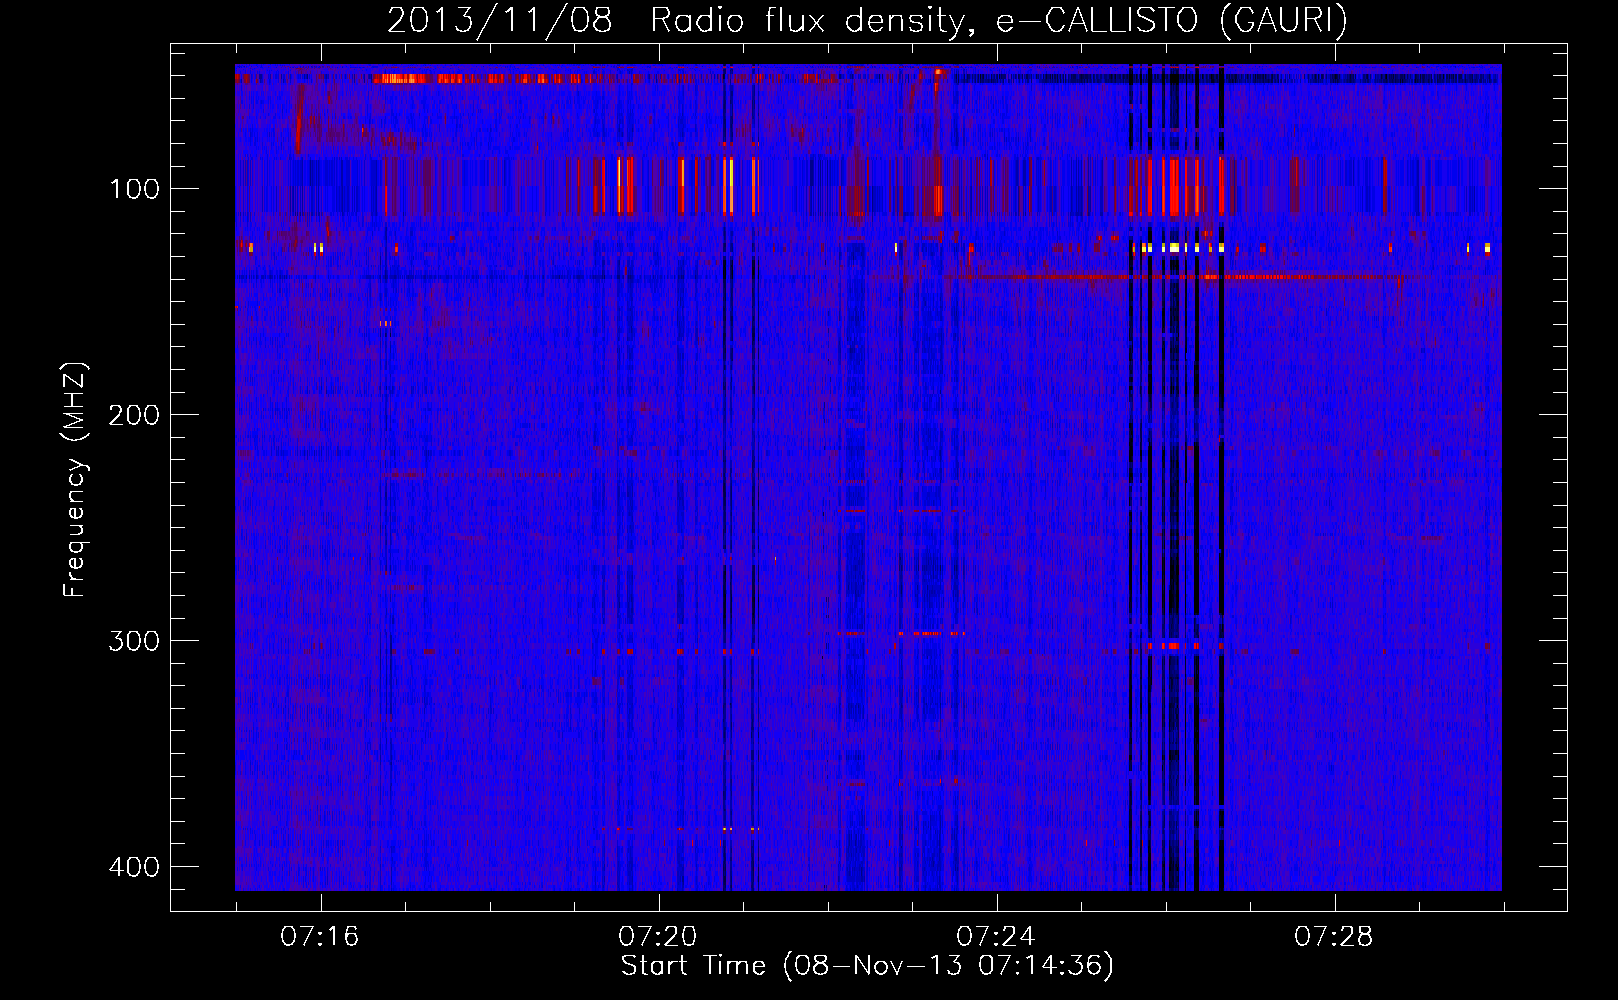Select the 'Frequency (MHZ)' axis label
Image resolution: width=1618 pixels, height=1000 pixels.
(75, 479)
